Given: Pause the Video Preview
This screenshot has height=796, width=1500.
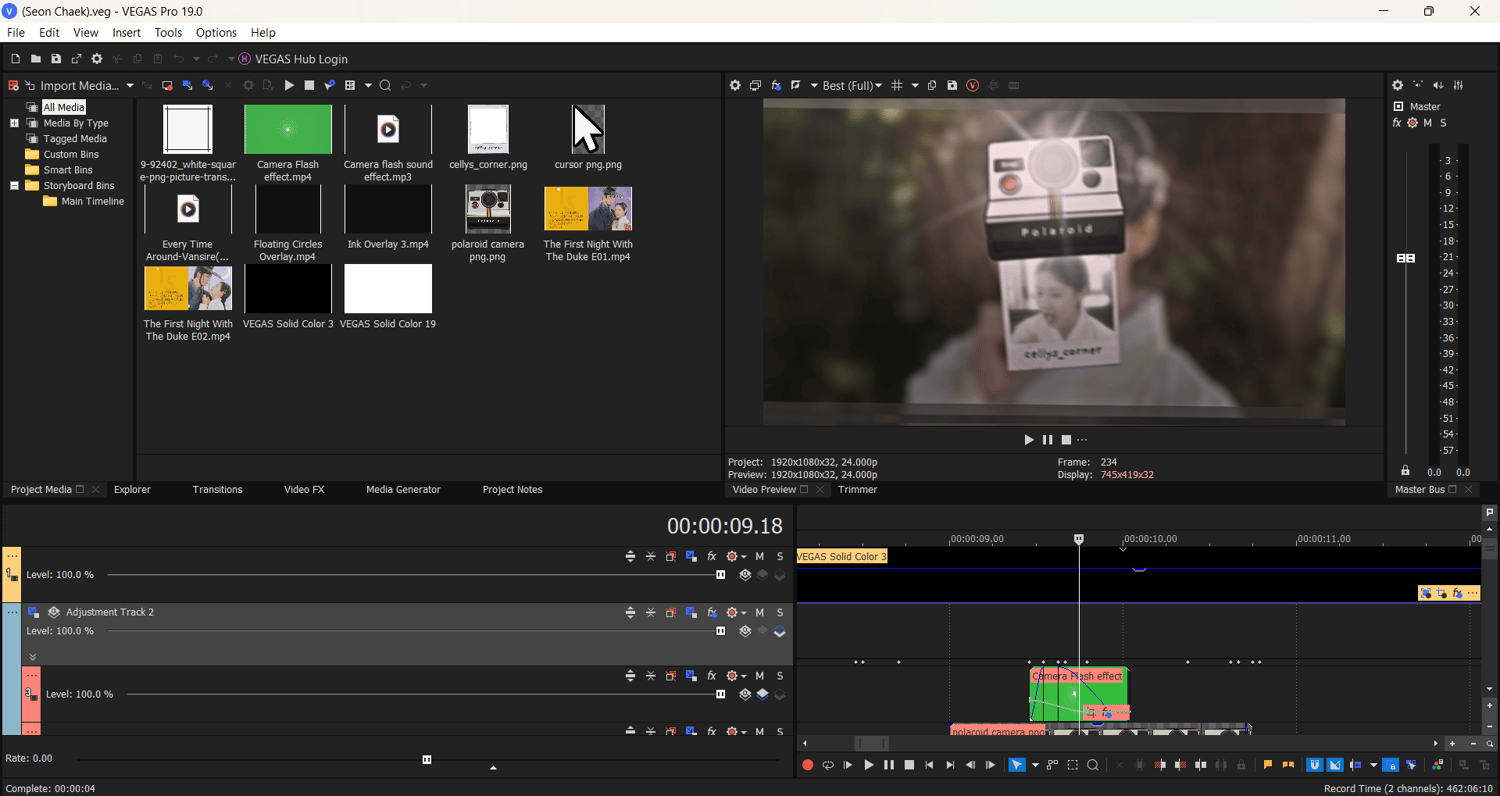Looking at the screenshot, I should click(x=1047, y=440).
